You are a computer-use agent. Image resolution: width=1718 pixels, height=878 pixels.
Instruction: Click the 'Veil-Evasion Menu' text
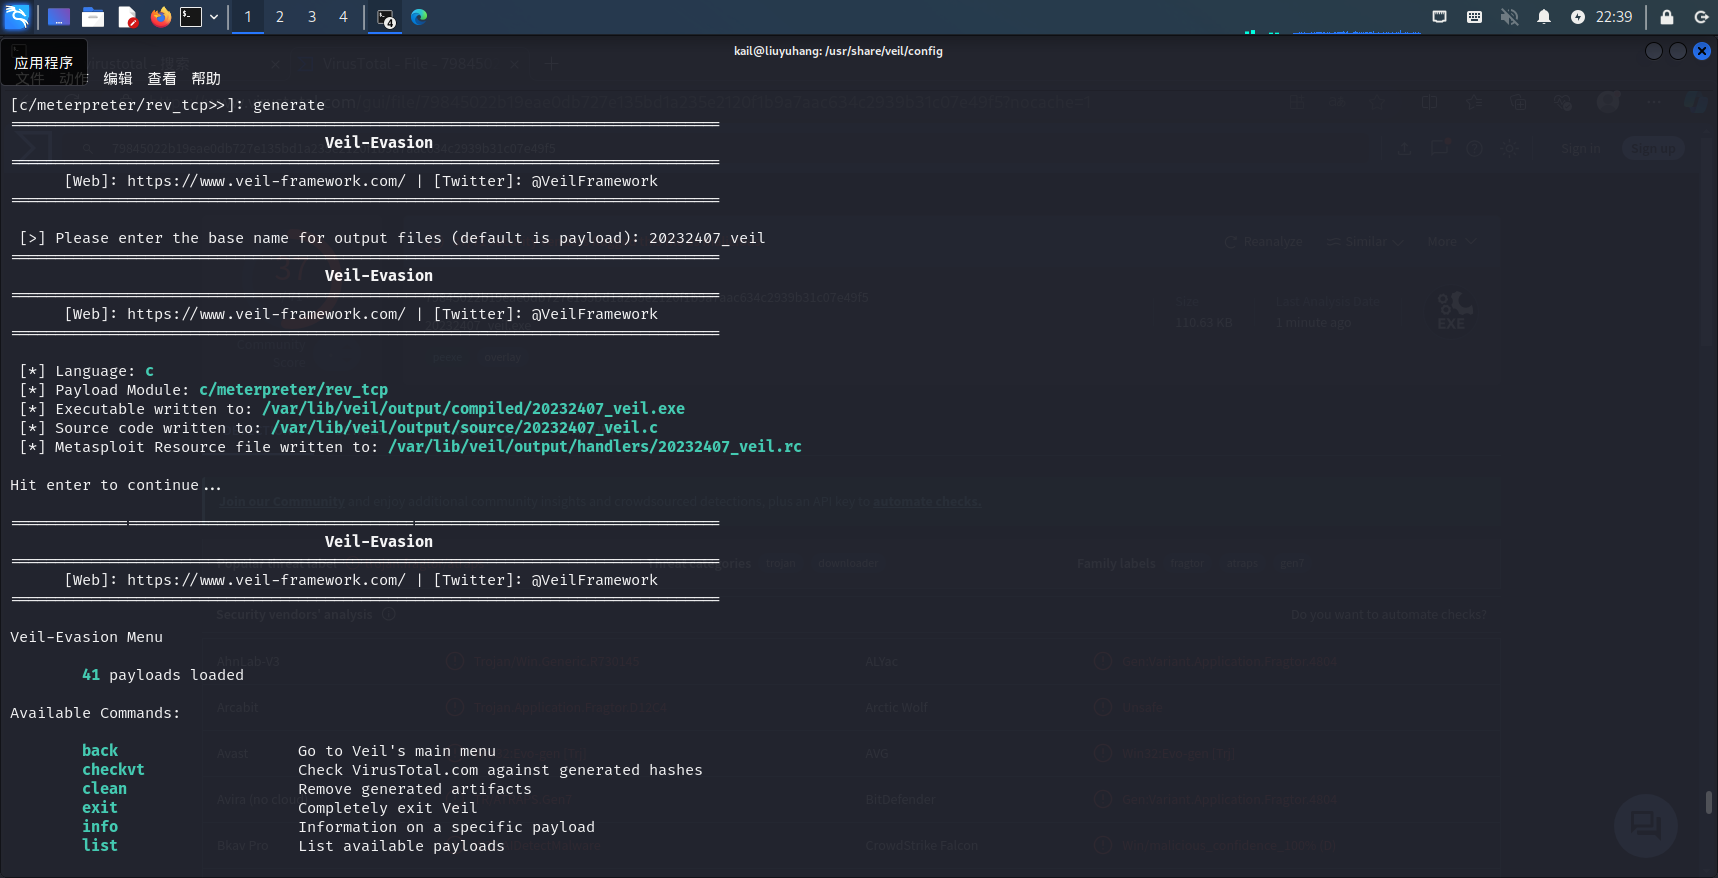tap(86, 637)
